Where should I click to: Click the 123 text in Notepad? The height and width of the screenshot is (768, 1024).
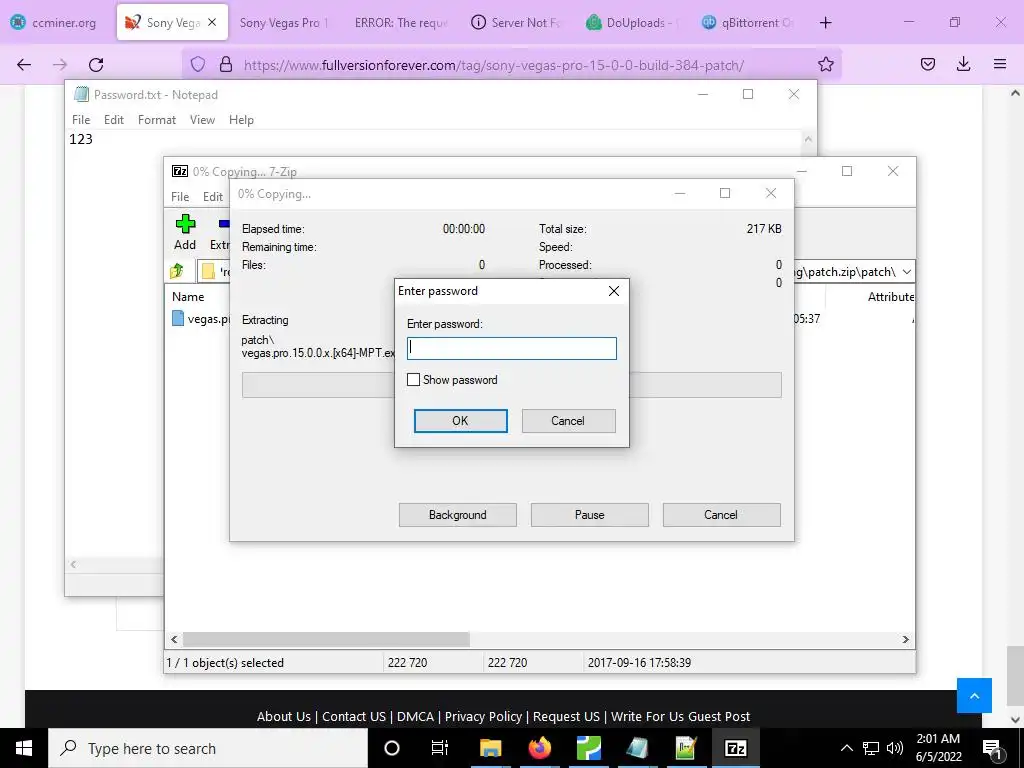(x=81, y=139)
